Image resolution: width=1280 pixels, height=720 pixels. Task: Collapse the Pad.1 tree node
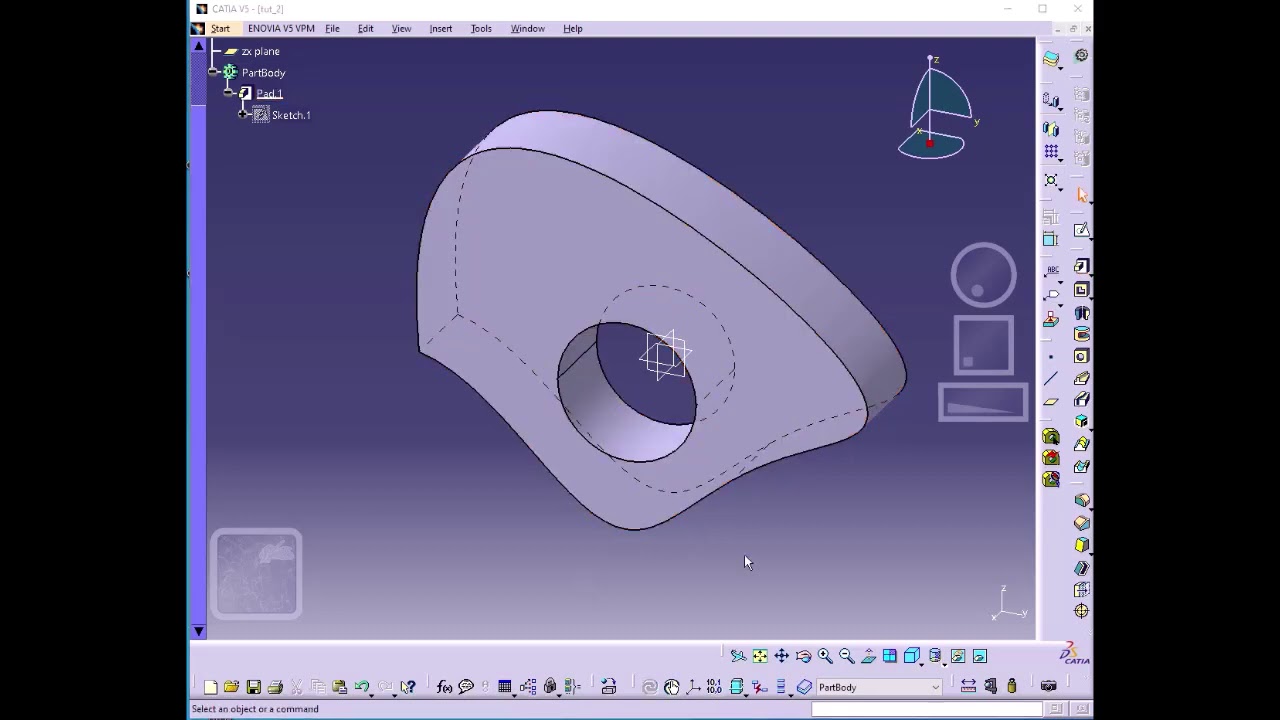(229, 94)
